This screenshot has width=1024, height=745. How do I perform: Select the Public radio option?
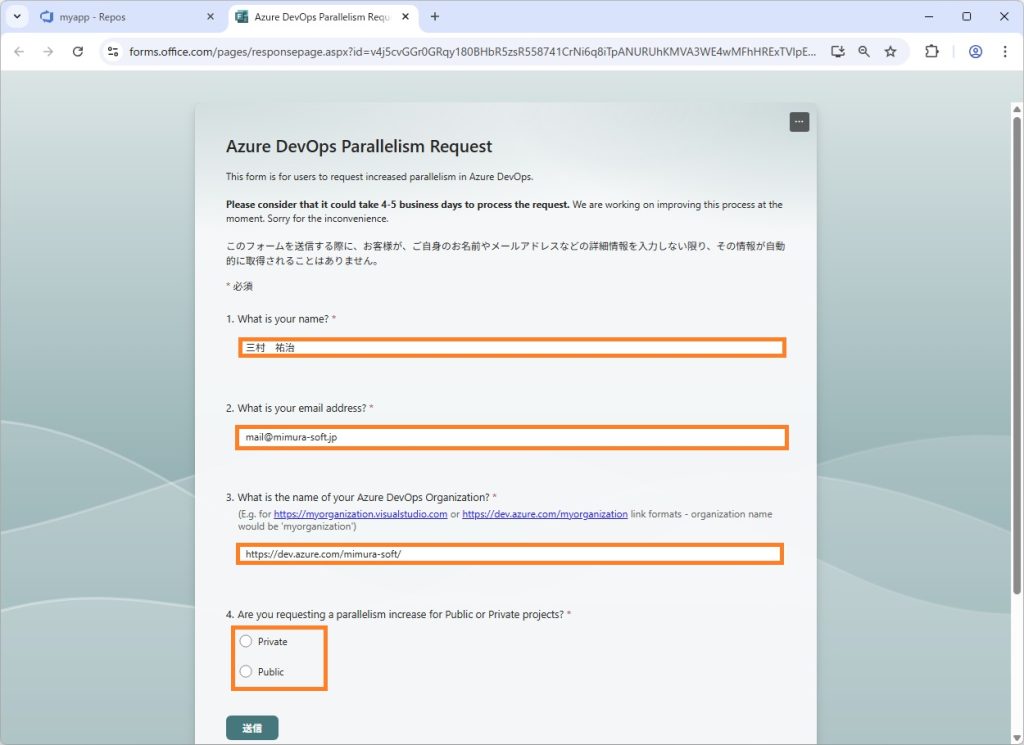246,671
